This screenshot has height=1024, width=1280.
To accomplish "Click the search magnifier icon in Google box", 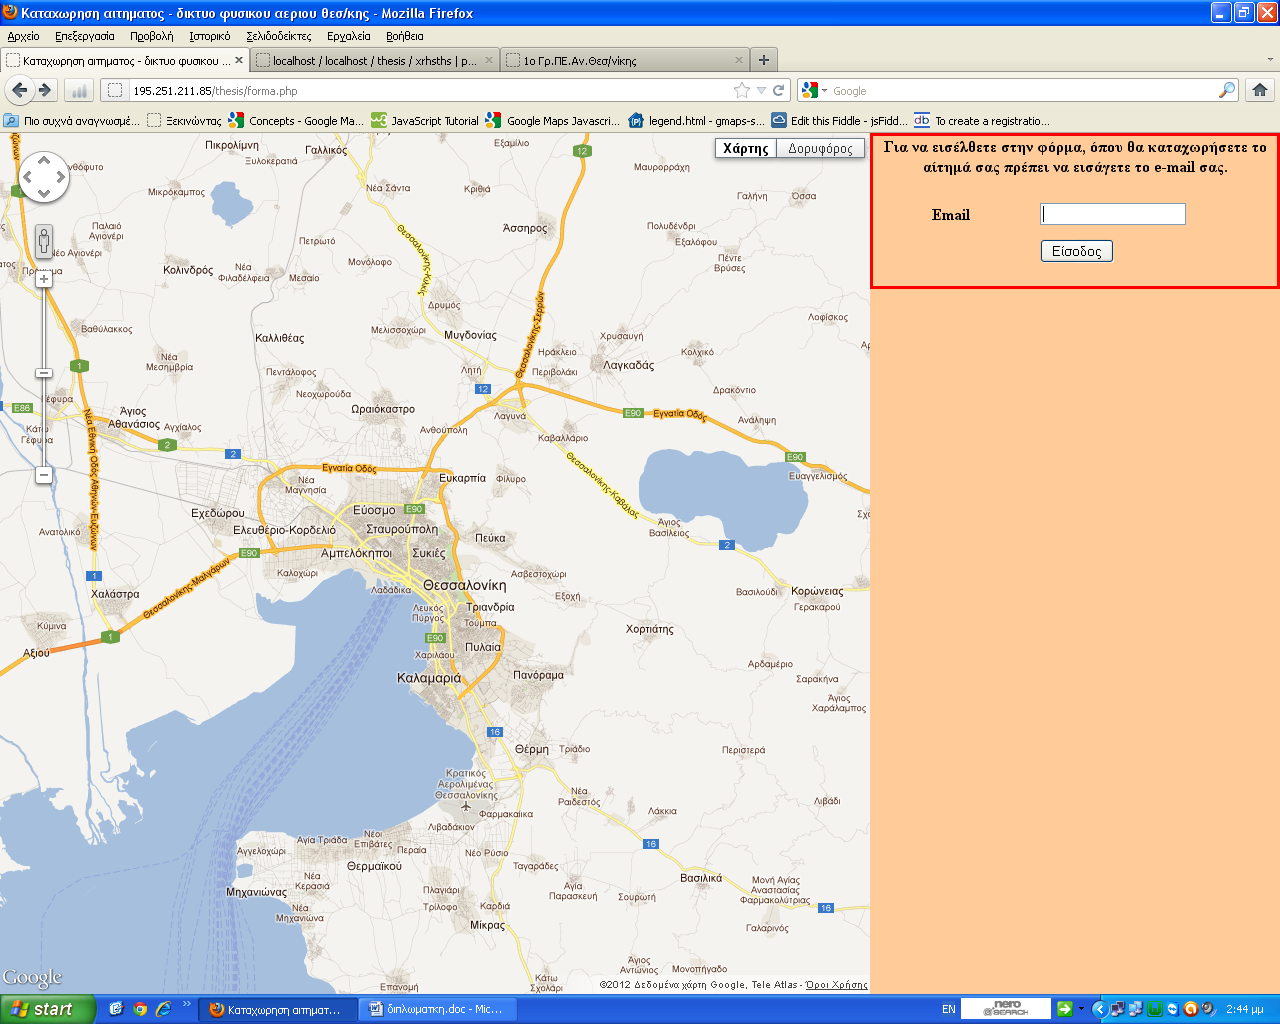I will [x=1227, y=90].
